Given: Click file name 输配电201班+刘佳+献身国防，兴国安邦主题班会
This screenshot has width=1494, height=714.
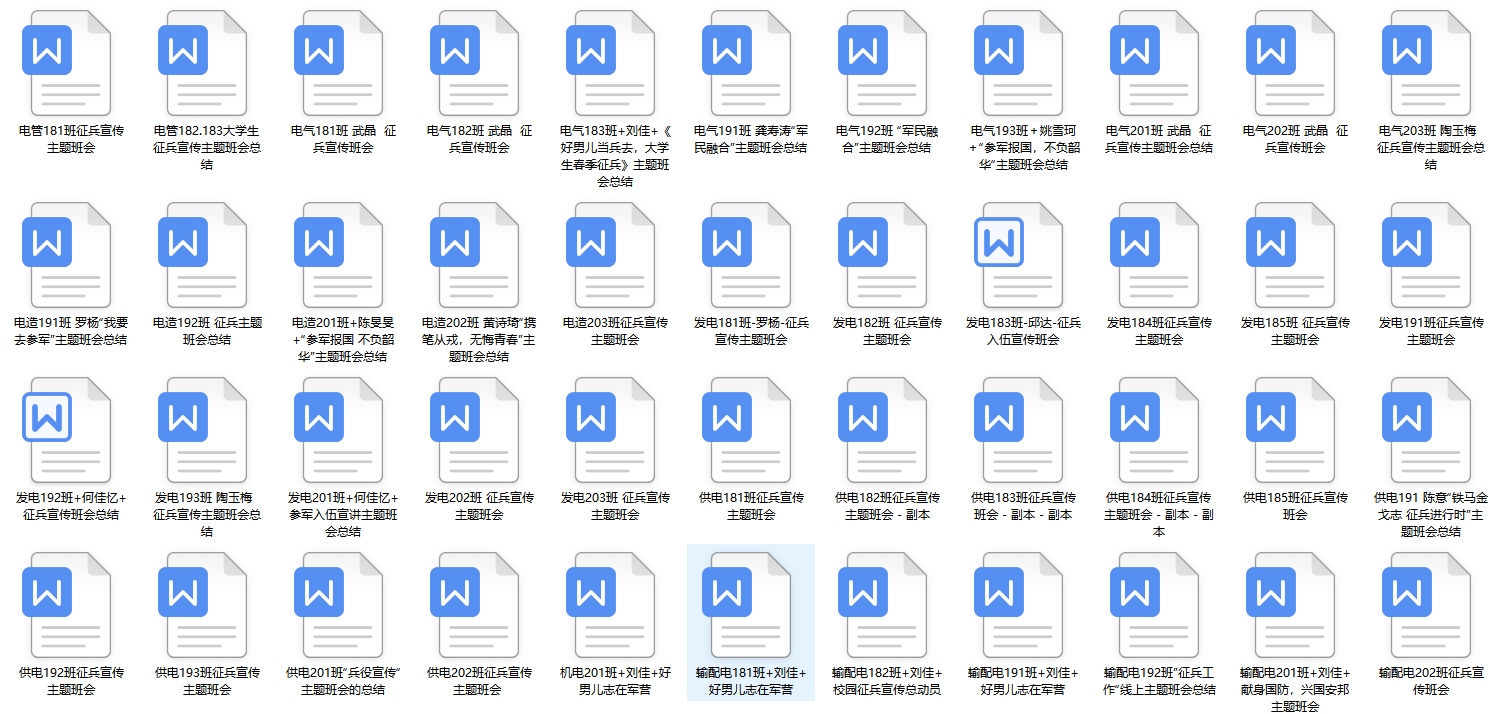Looking at the screenshot, I should (x=1295, y=689).
